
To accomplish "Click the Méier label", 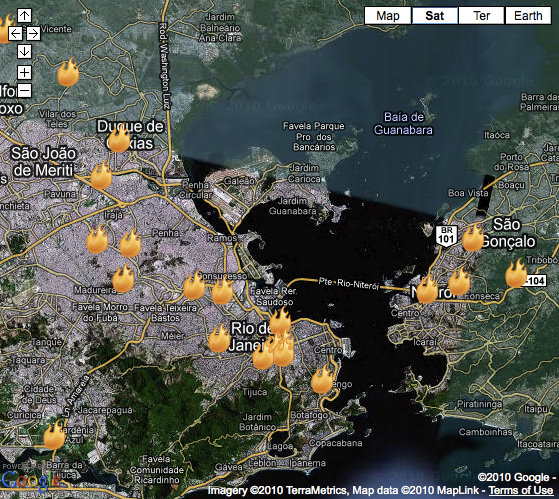I will coord(173,336).
